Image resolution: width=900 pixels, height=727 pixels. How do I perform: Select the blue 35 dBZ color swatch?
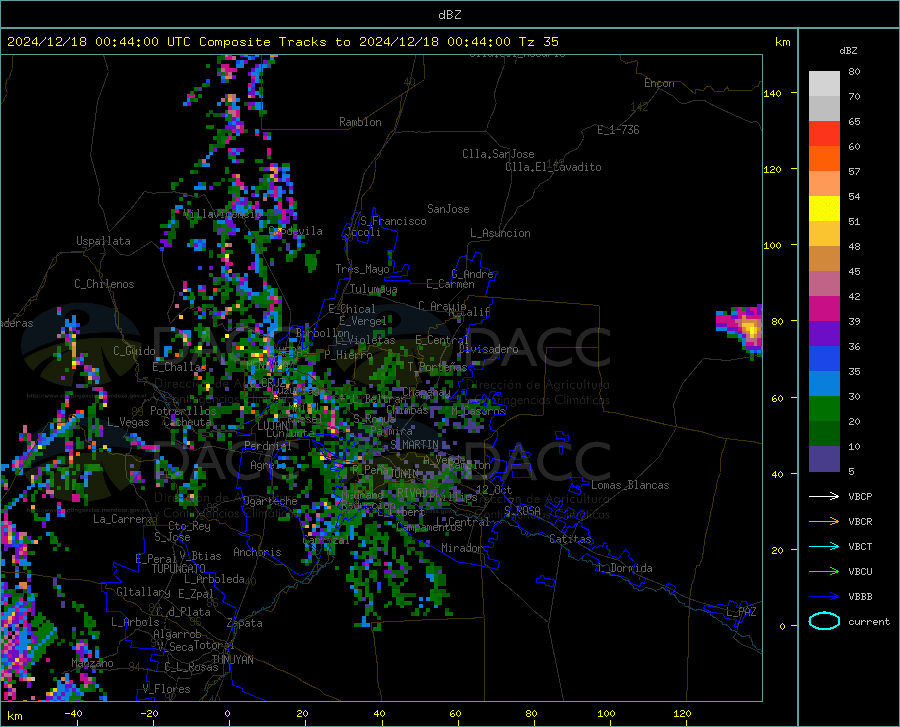click(x=824, y=359)
